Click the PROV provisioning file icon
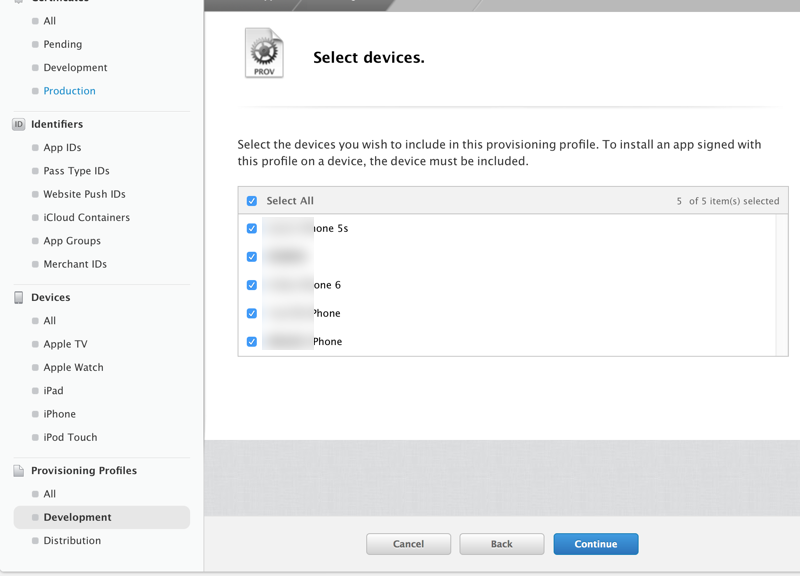The height and width of the screenshot is (576, 800). (x=265, y=54)
